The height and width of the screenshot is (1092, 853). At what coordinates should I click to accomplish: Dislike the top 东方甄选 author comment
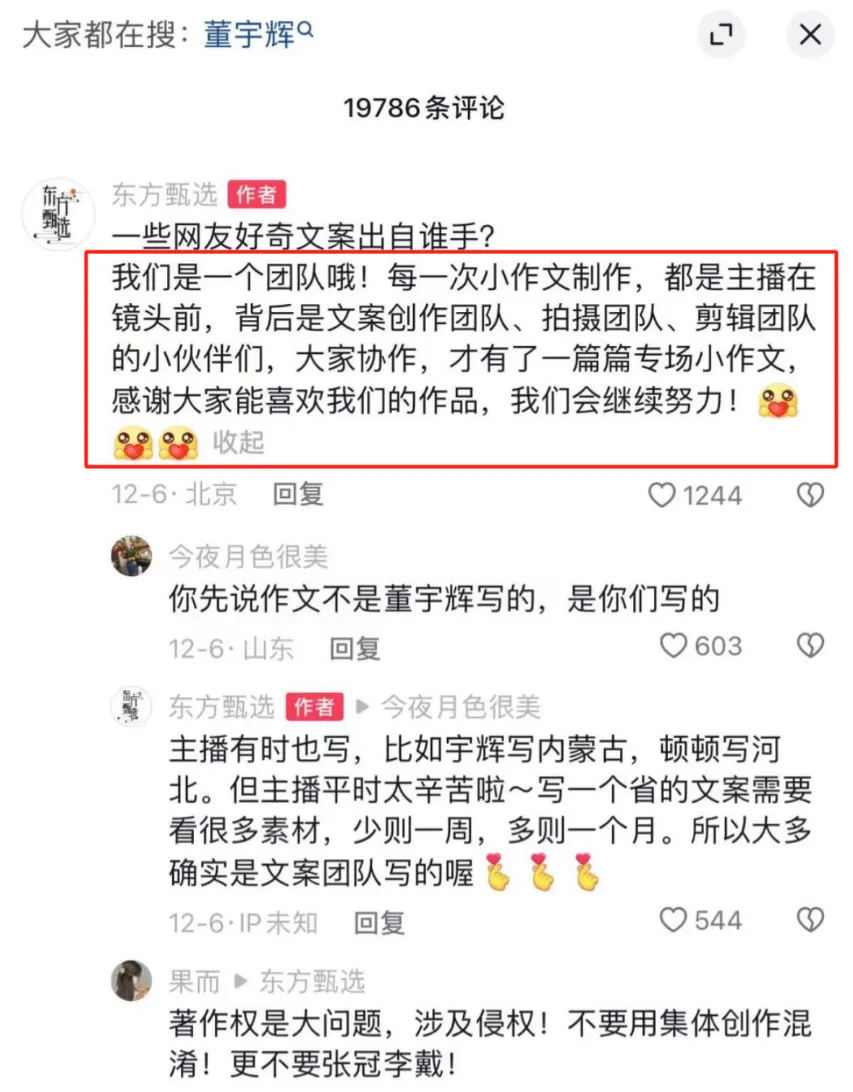point(811,495)
